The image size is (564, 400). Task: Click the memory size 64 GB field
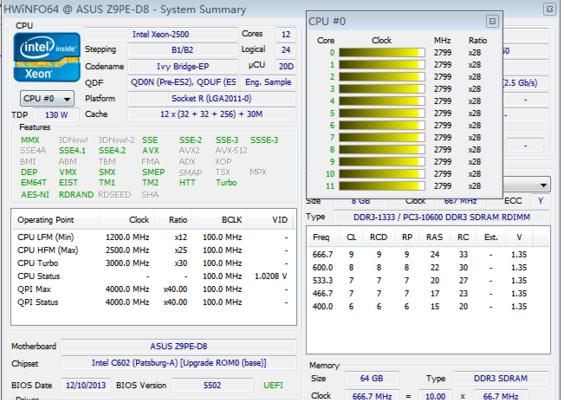click(x=372, y=379)
